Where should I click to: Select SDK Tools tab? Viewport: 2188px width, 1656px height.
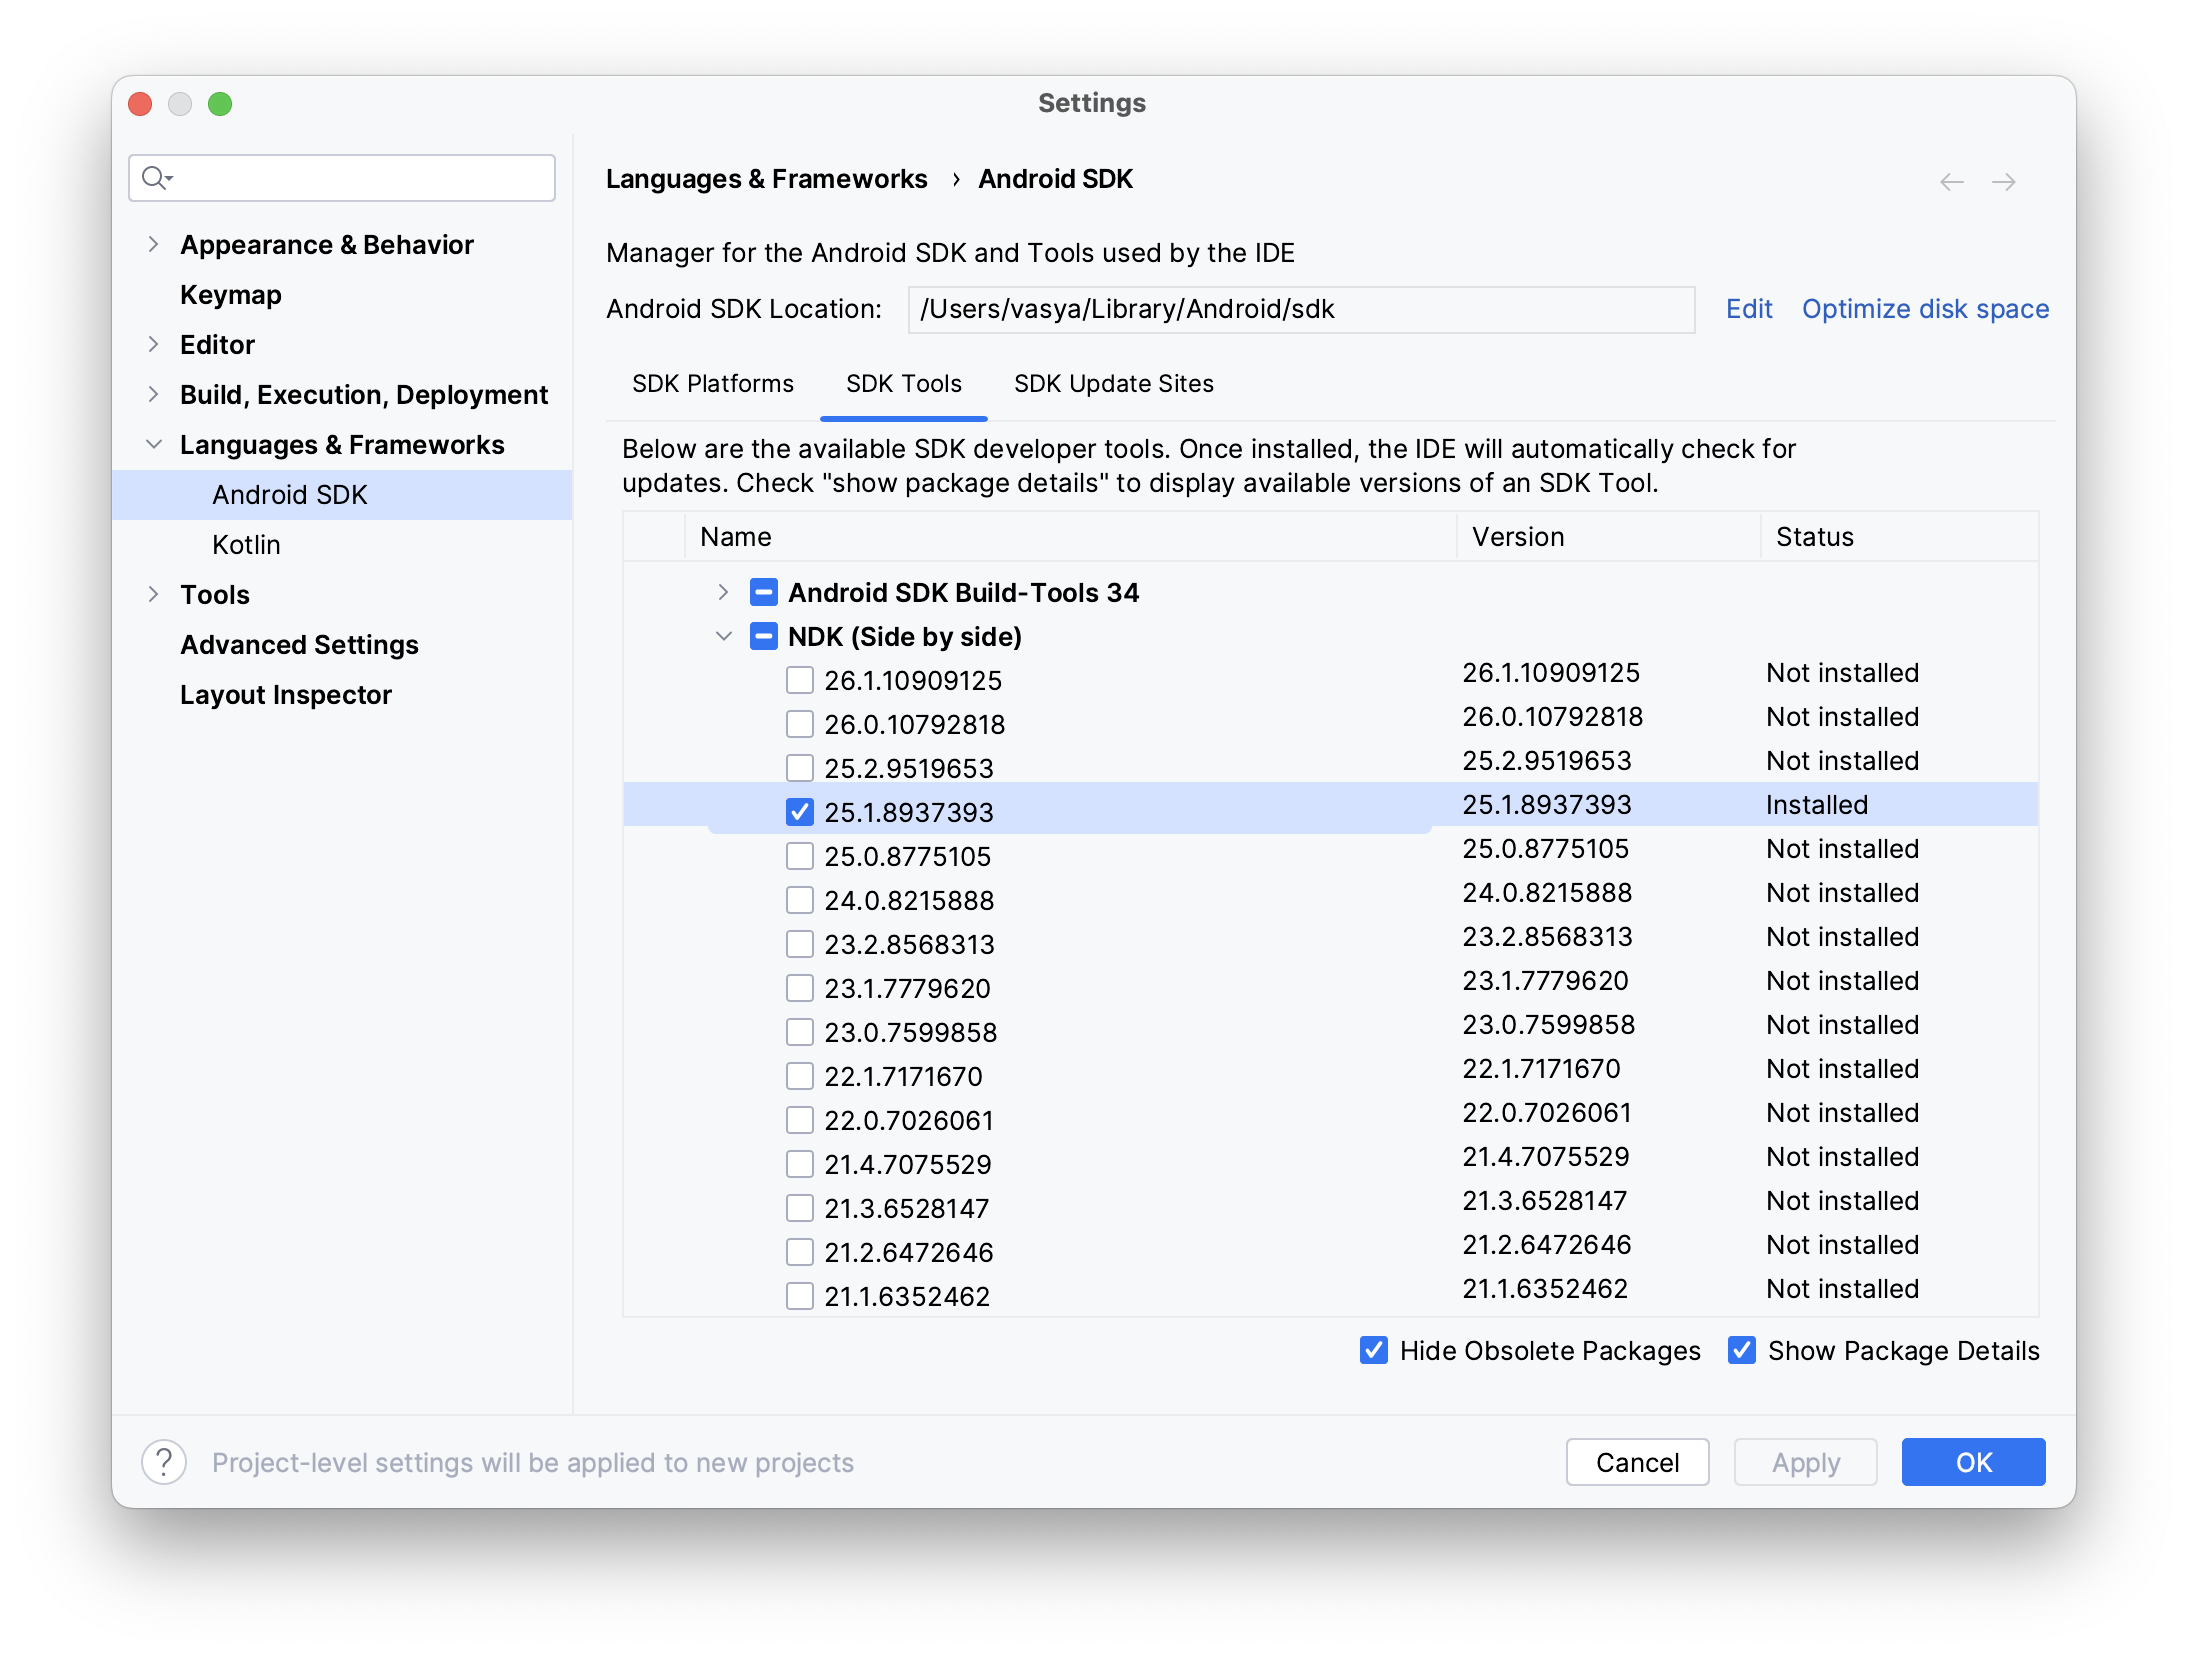[x=903, y=384]
